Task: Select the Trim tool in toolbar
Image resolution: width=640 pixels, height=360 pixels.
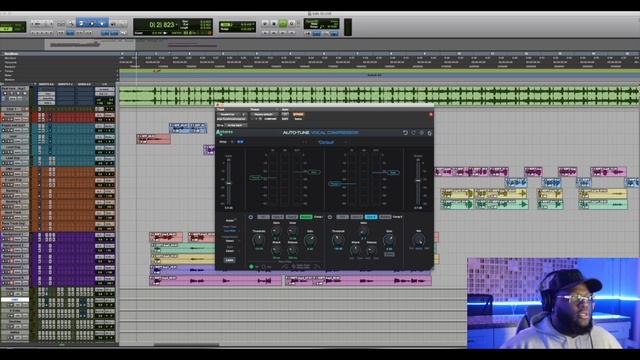Action: pos(81,23)
